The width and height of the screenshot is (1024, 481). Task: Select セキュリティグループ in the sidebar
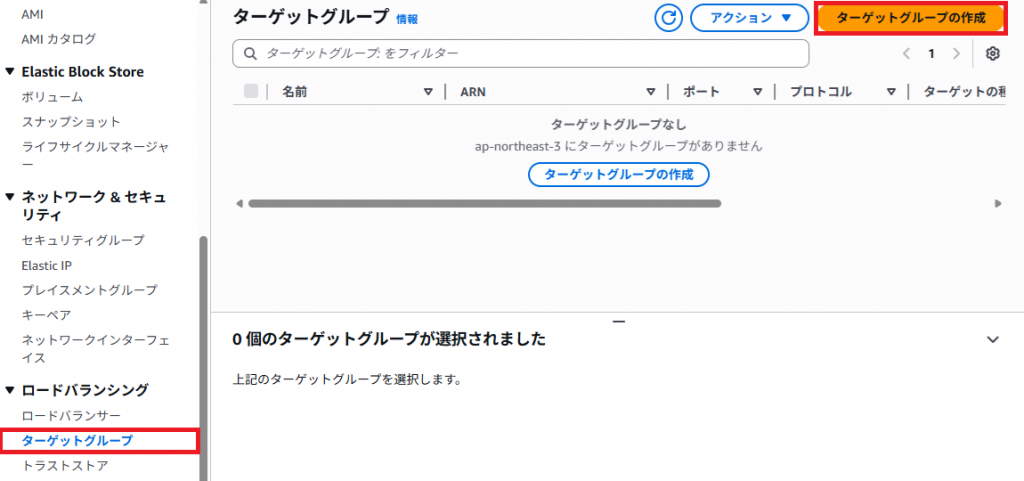(83, 240)
